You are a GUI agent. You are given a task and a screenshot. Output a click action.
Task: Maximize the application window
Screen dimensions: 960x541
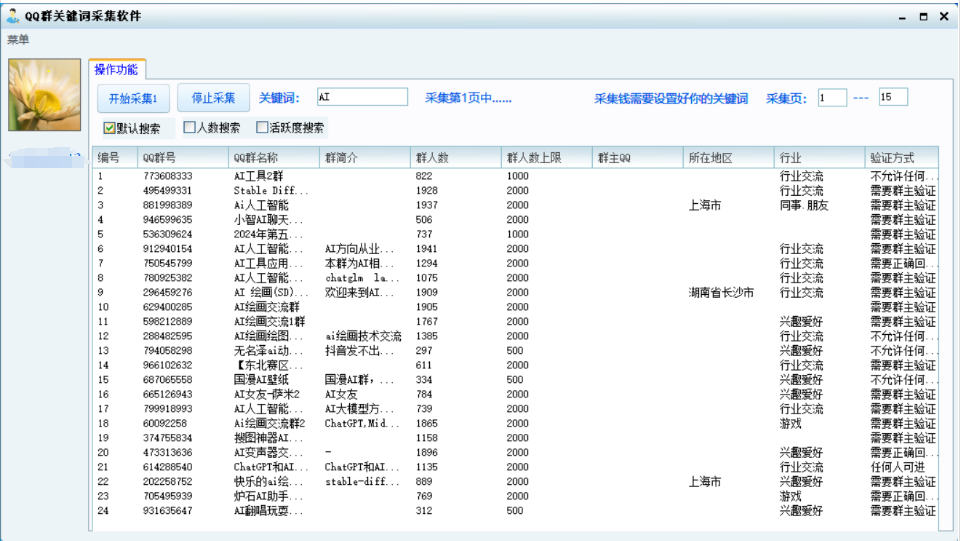click(923, 17)
